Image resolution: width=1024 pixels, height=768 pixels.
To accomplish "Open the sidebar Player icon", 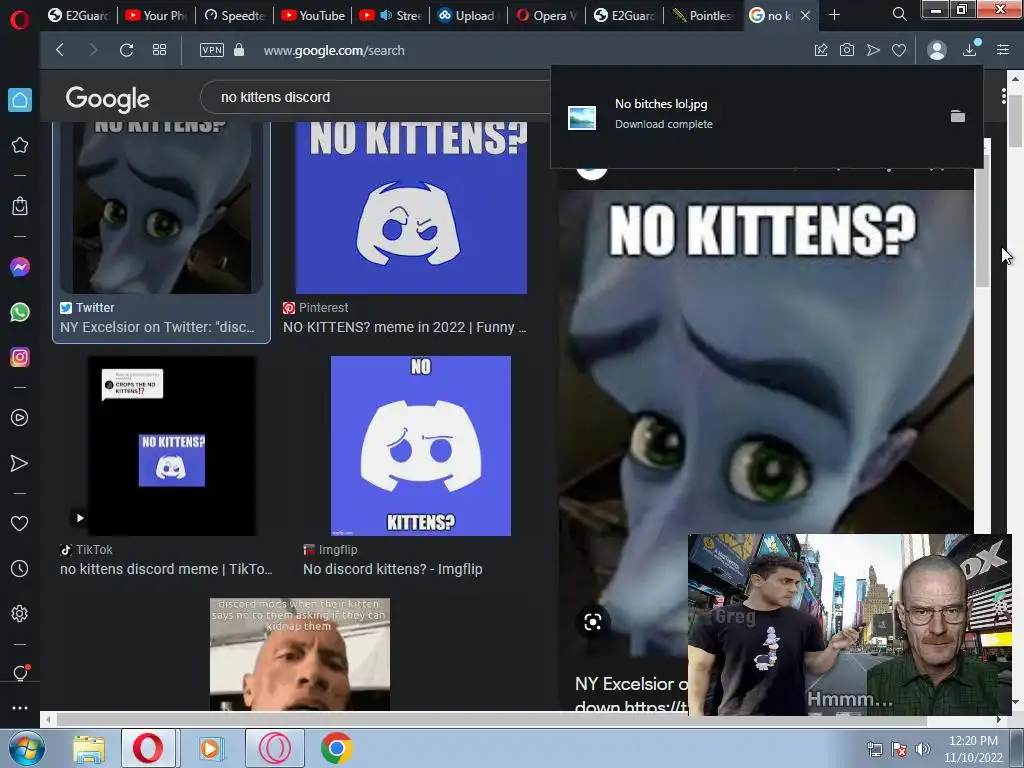I will click(20, 417).
